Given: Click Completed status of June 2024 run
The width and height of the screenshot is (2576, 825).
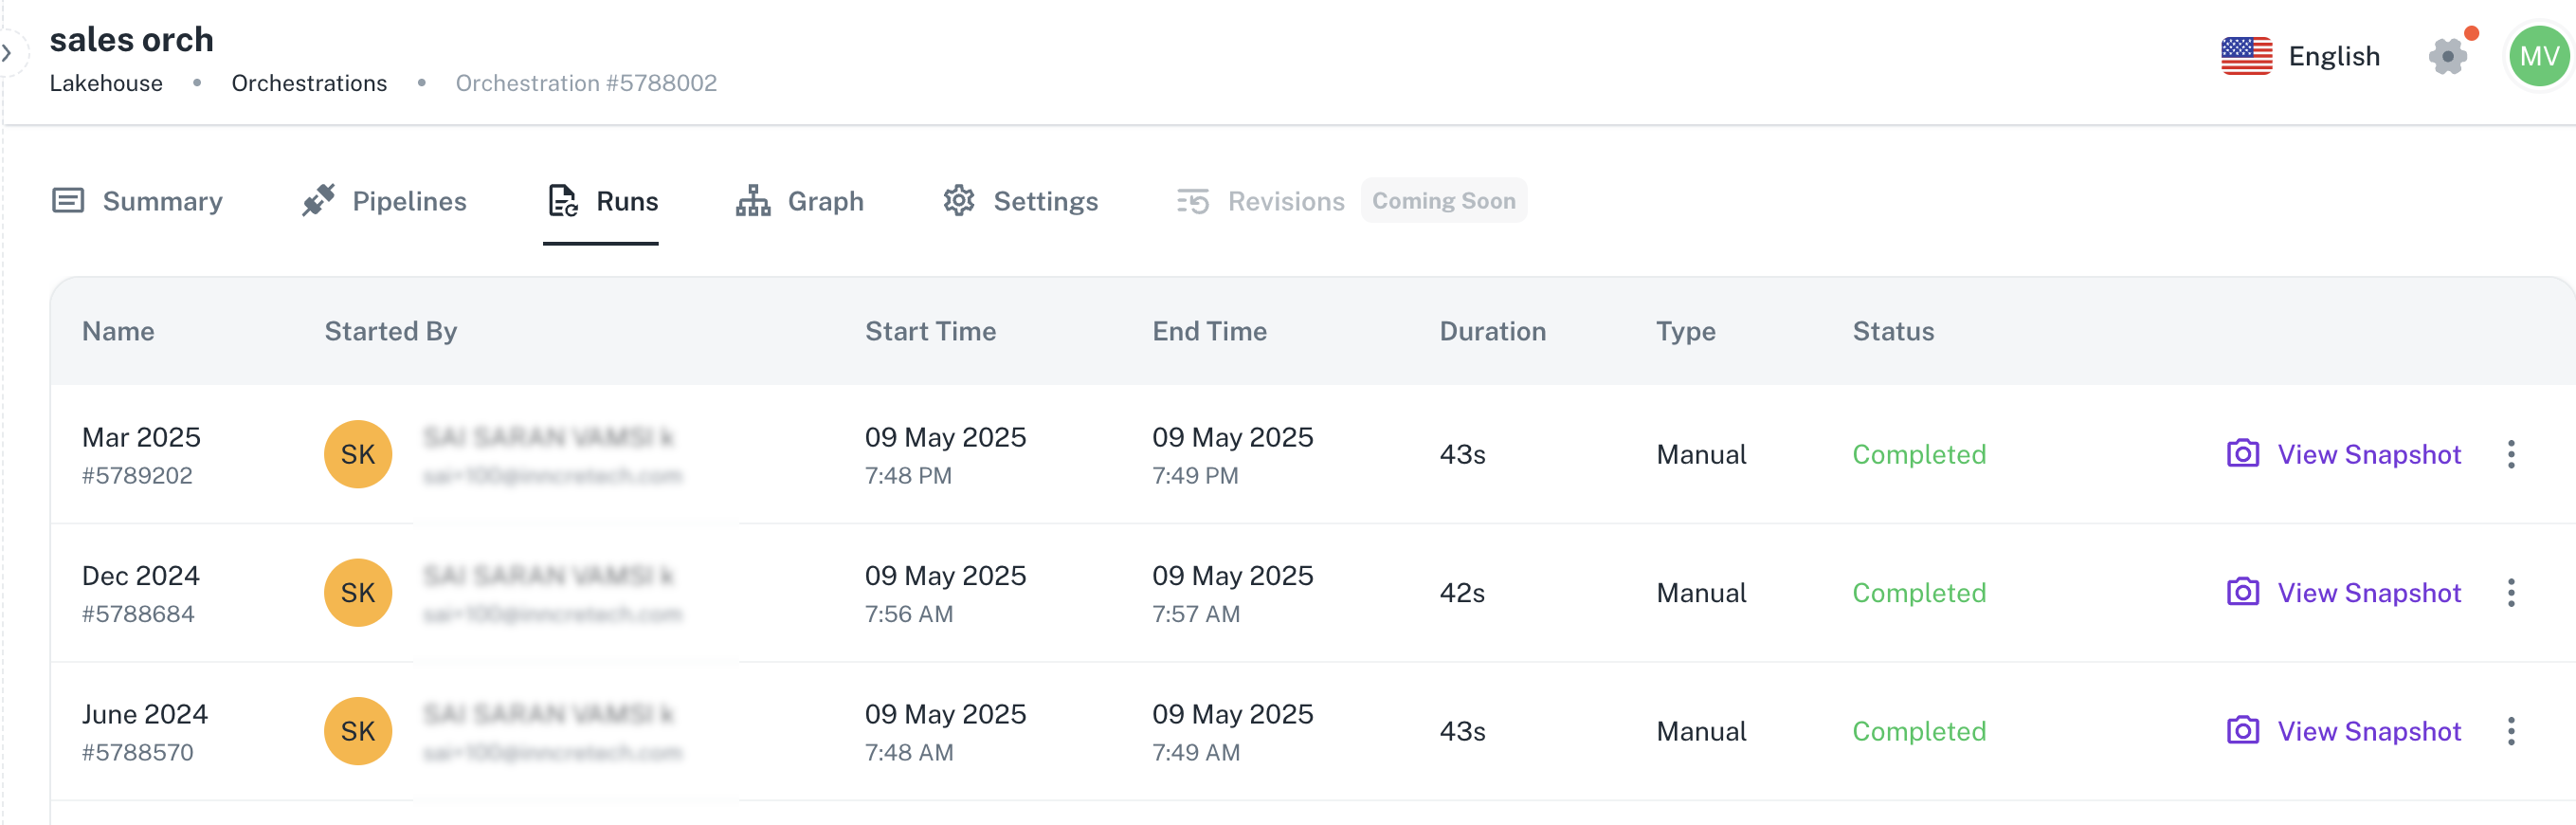Looking at the screenshot, I should 1918,731.
